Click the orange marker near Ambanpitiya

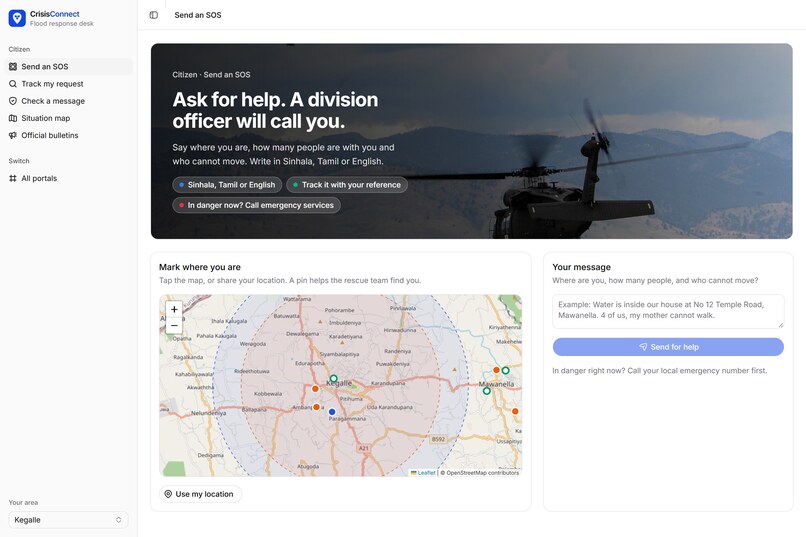click(x=317, y=407)
